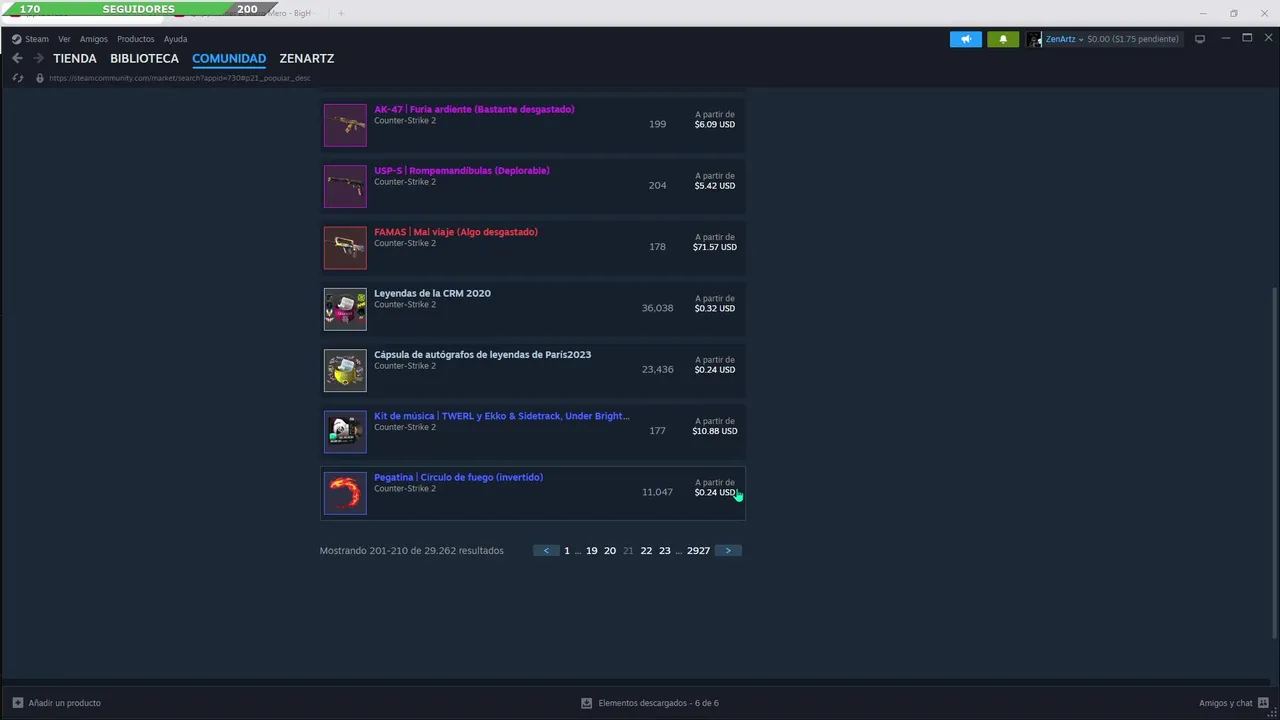The width and height of the screenshot is (1280, 720).
Task: Open the Productos menu
Action: 136,39
